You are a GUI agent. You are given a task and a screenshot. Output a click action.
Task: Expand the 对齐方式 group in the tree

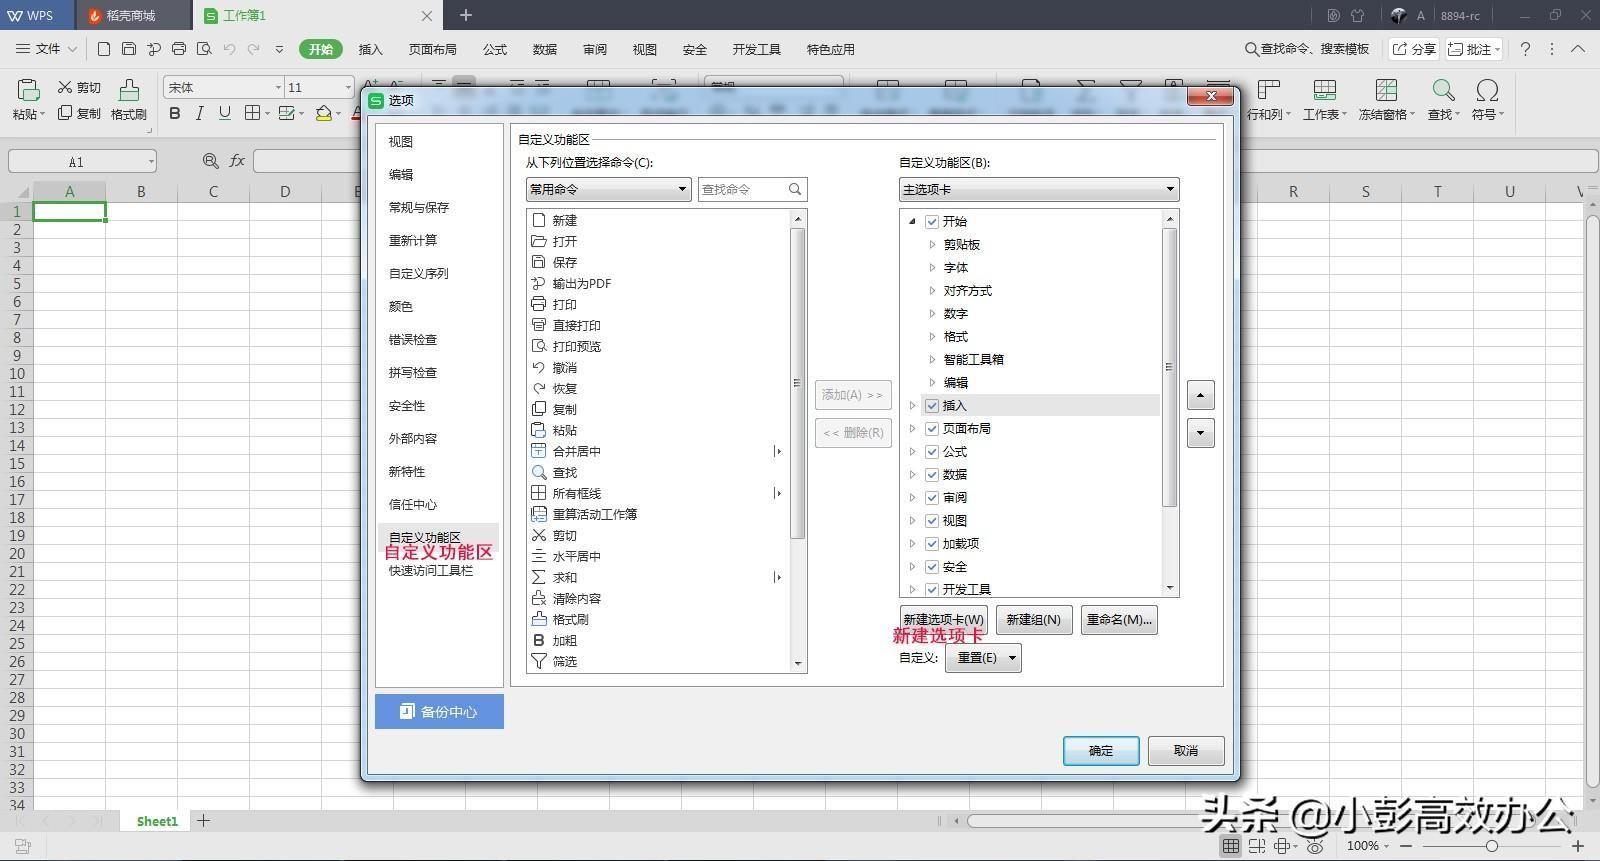pyautogui.click(x=932, y=291)
